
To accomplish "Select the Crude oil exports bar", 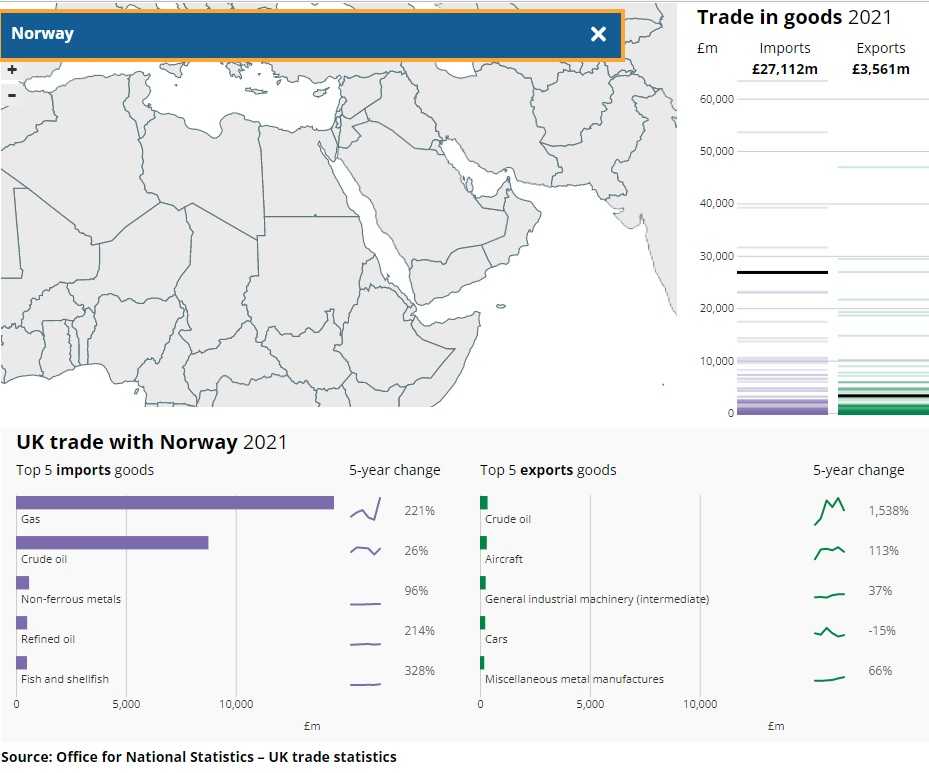I will (x=484, y=502).
